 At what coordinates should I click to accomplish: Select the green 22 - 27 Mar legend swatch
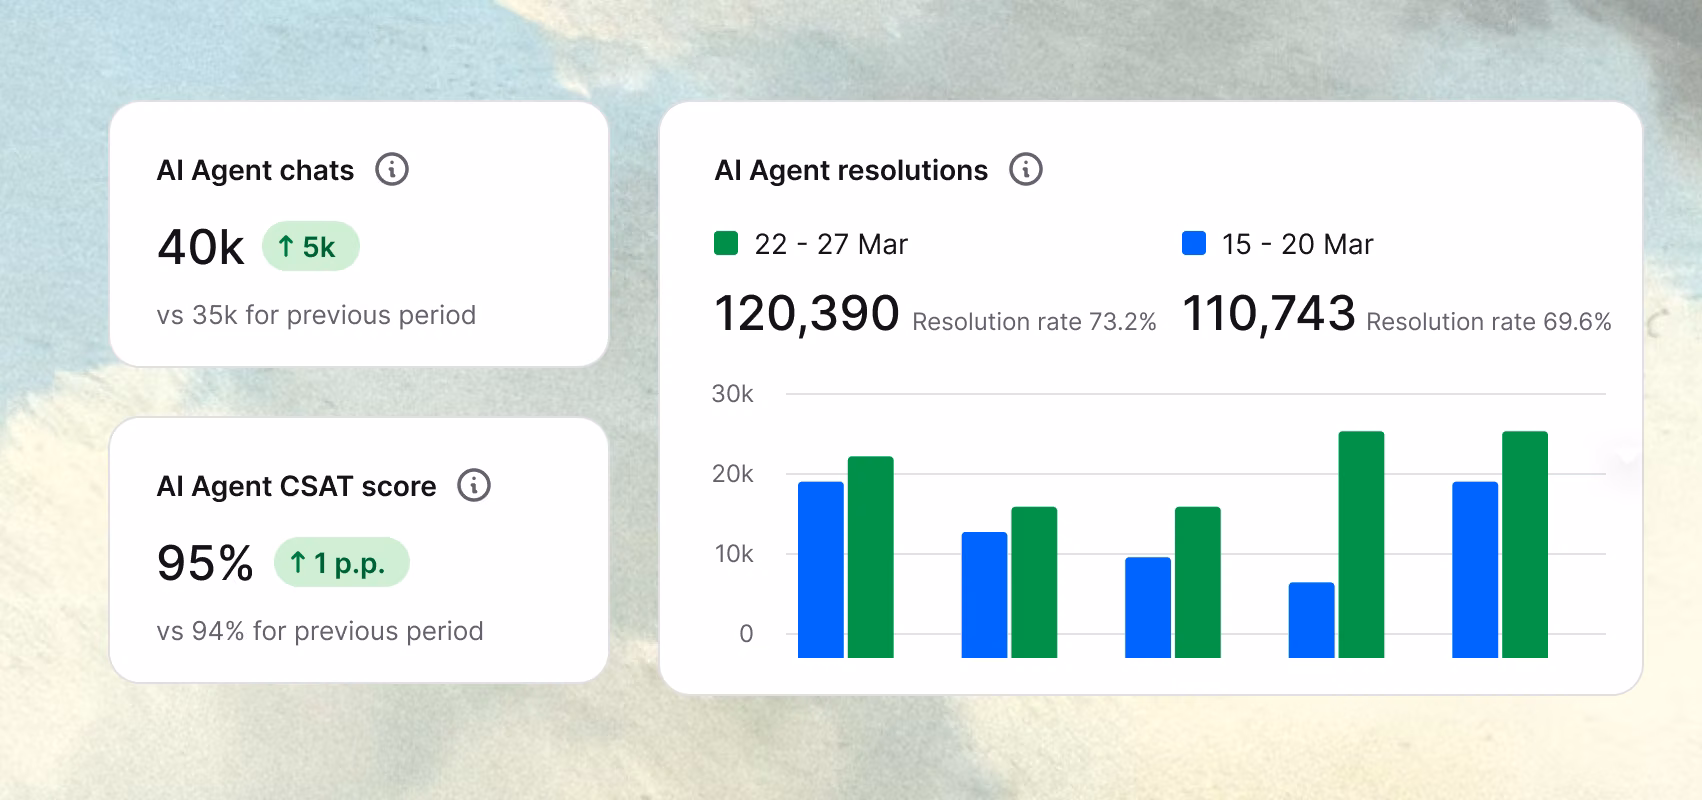[726, 243]
